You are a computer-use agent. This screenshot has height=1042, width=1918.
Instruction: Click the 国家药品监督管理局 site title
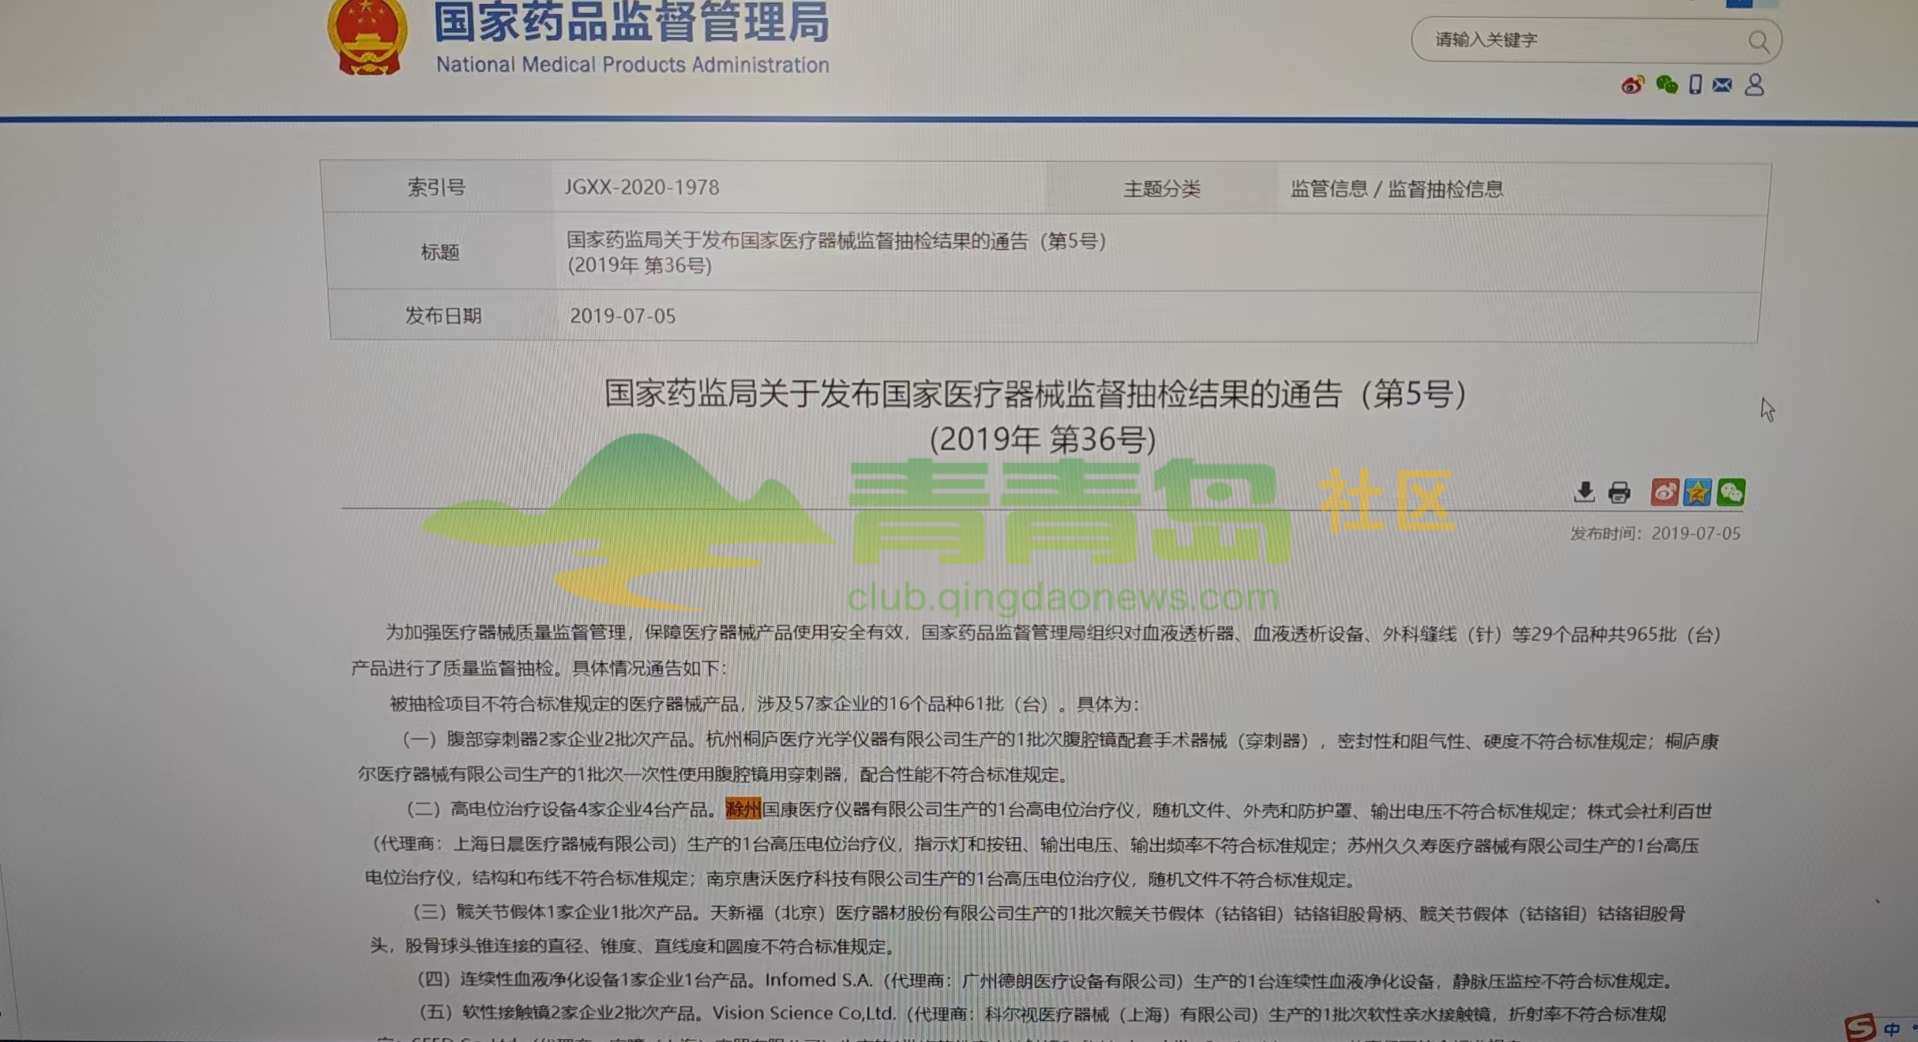[631, 23]
